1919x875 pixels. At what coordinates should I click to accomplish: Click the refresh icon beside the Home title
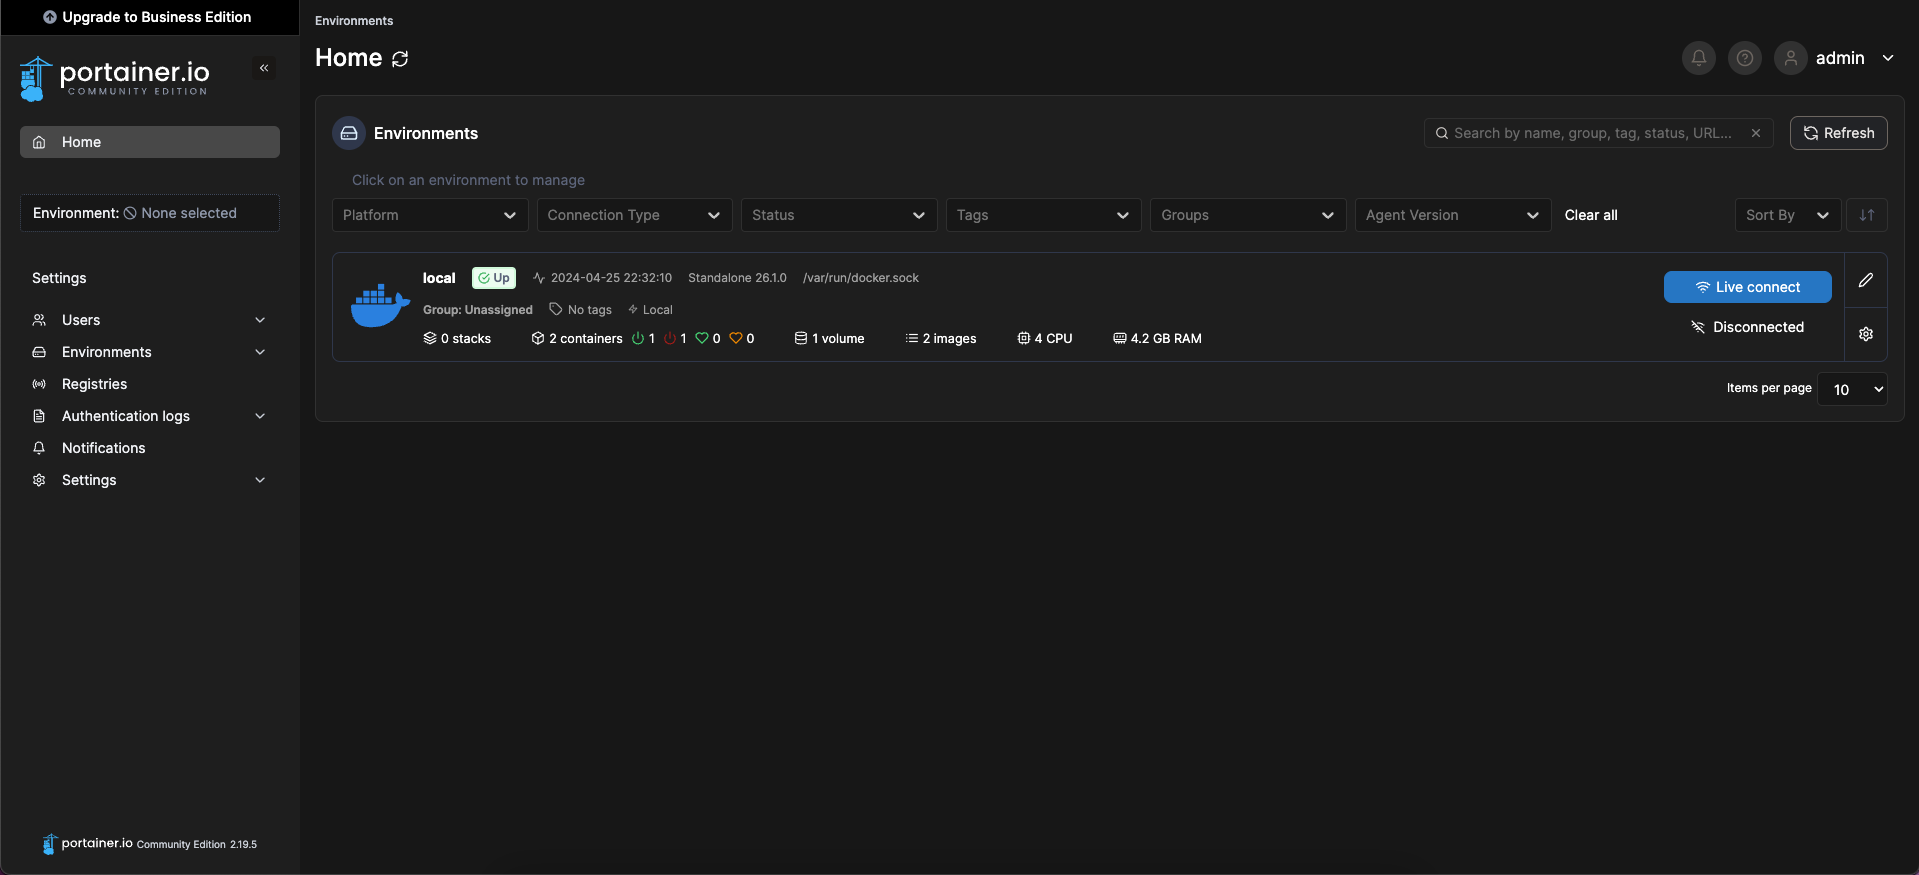400,59
